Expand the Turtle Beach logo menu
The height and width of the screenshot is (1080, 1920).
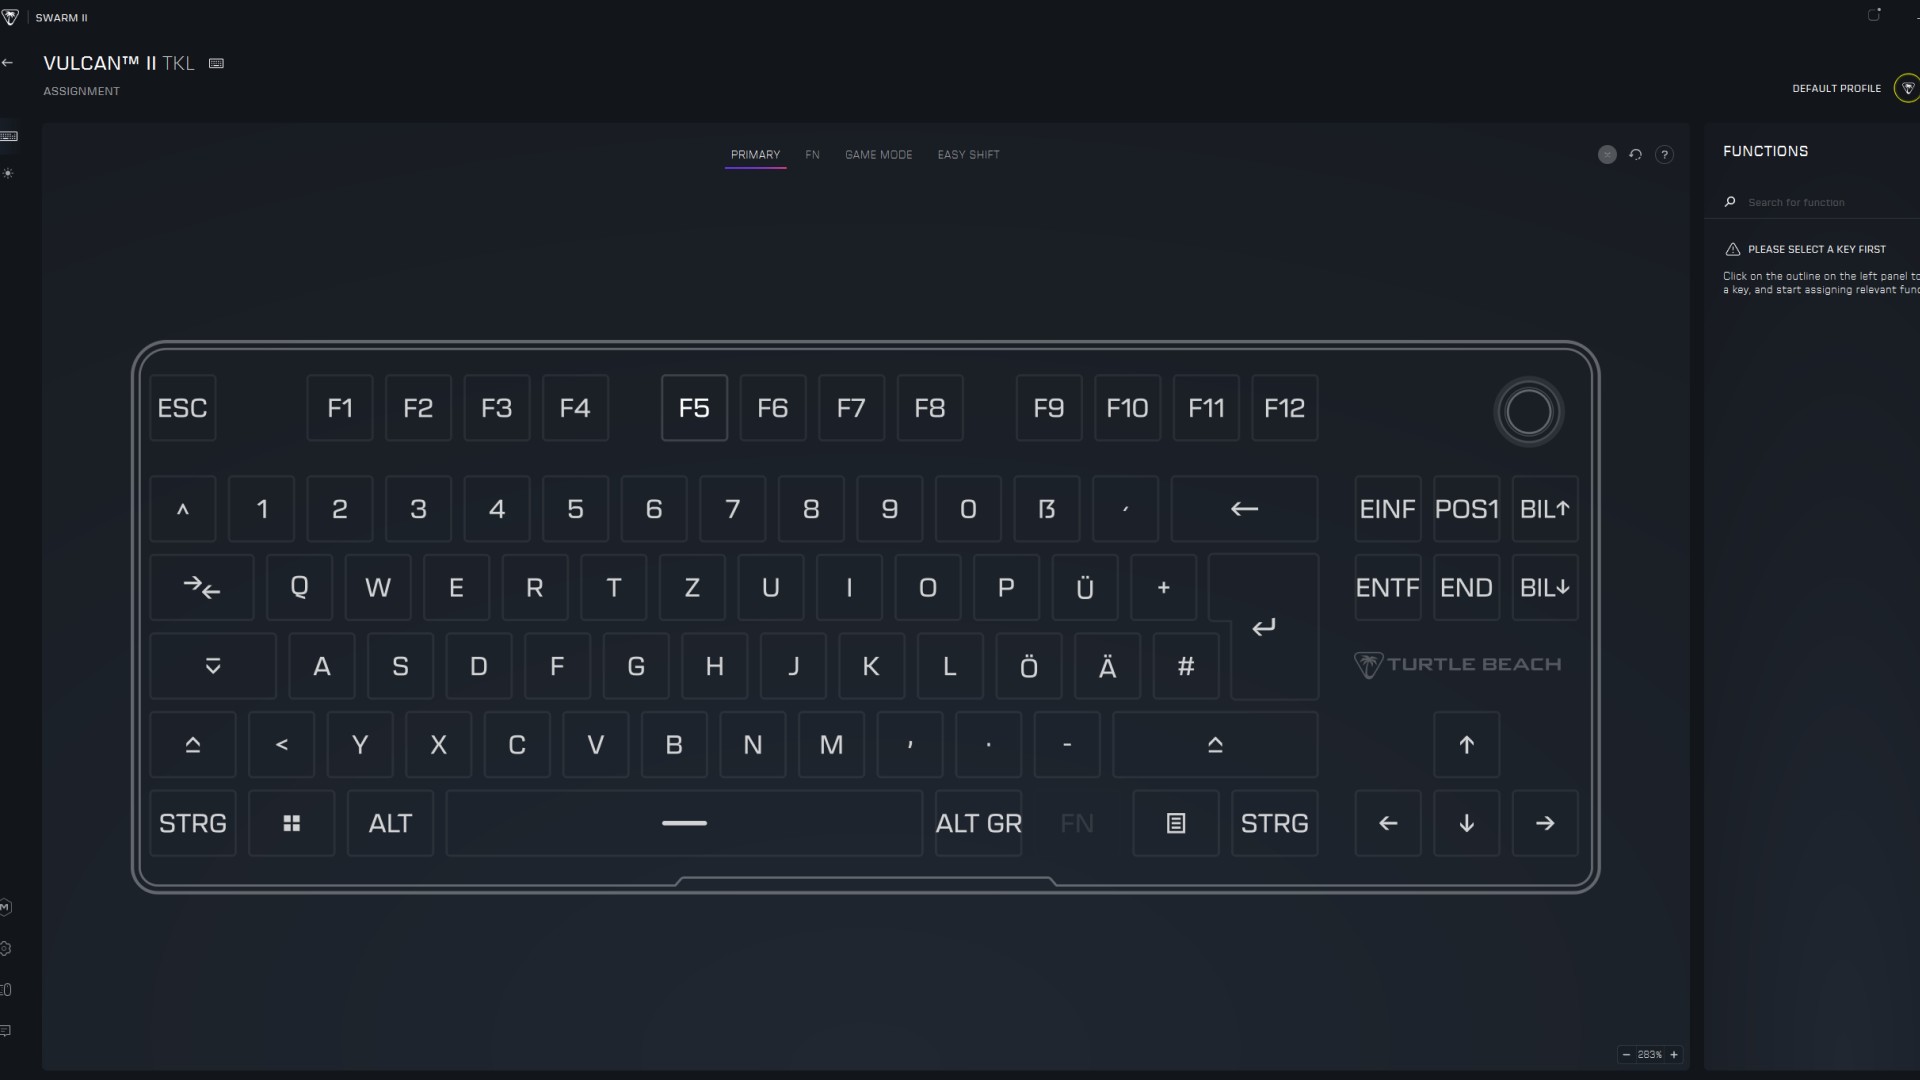[1457, 664]
